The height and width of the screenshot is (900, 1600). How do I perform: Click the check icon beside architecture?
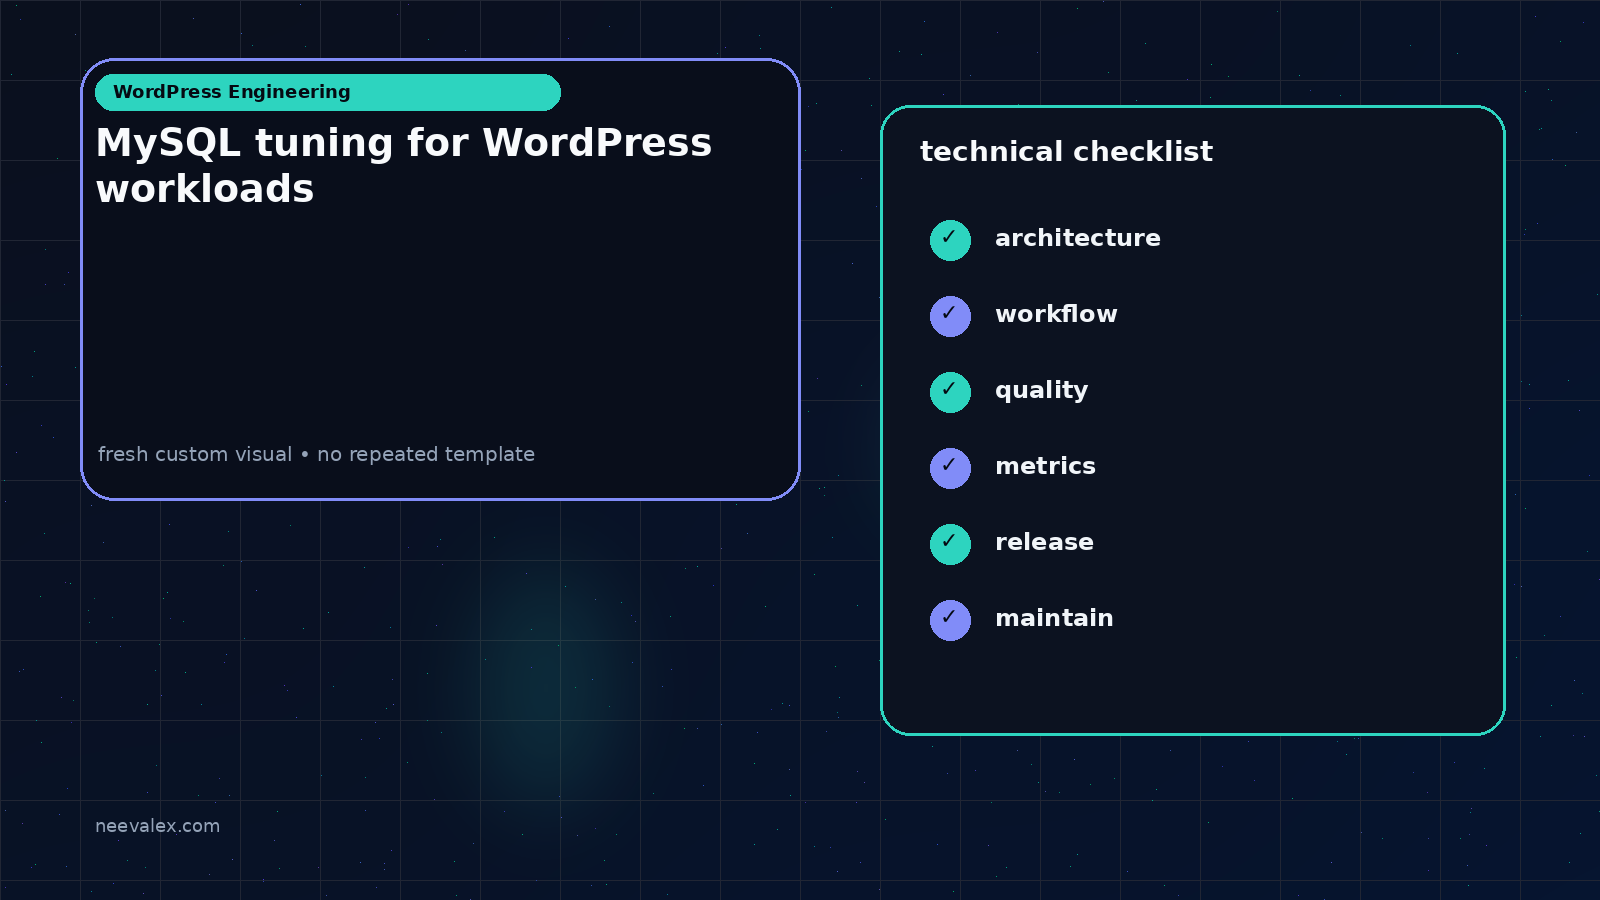click(x=950, y=240)
